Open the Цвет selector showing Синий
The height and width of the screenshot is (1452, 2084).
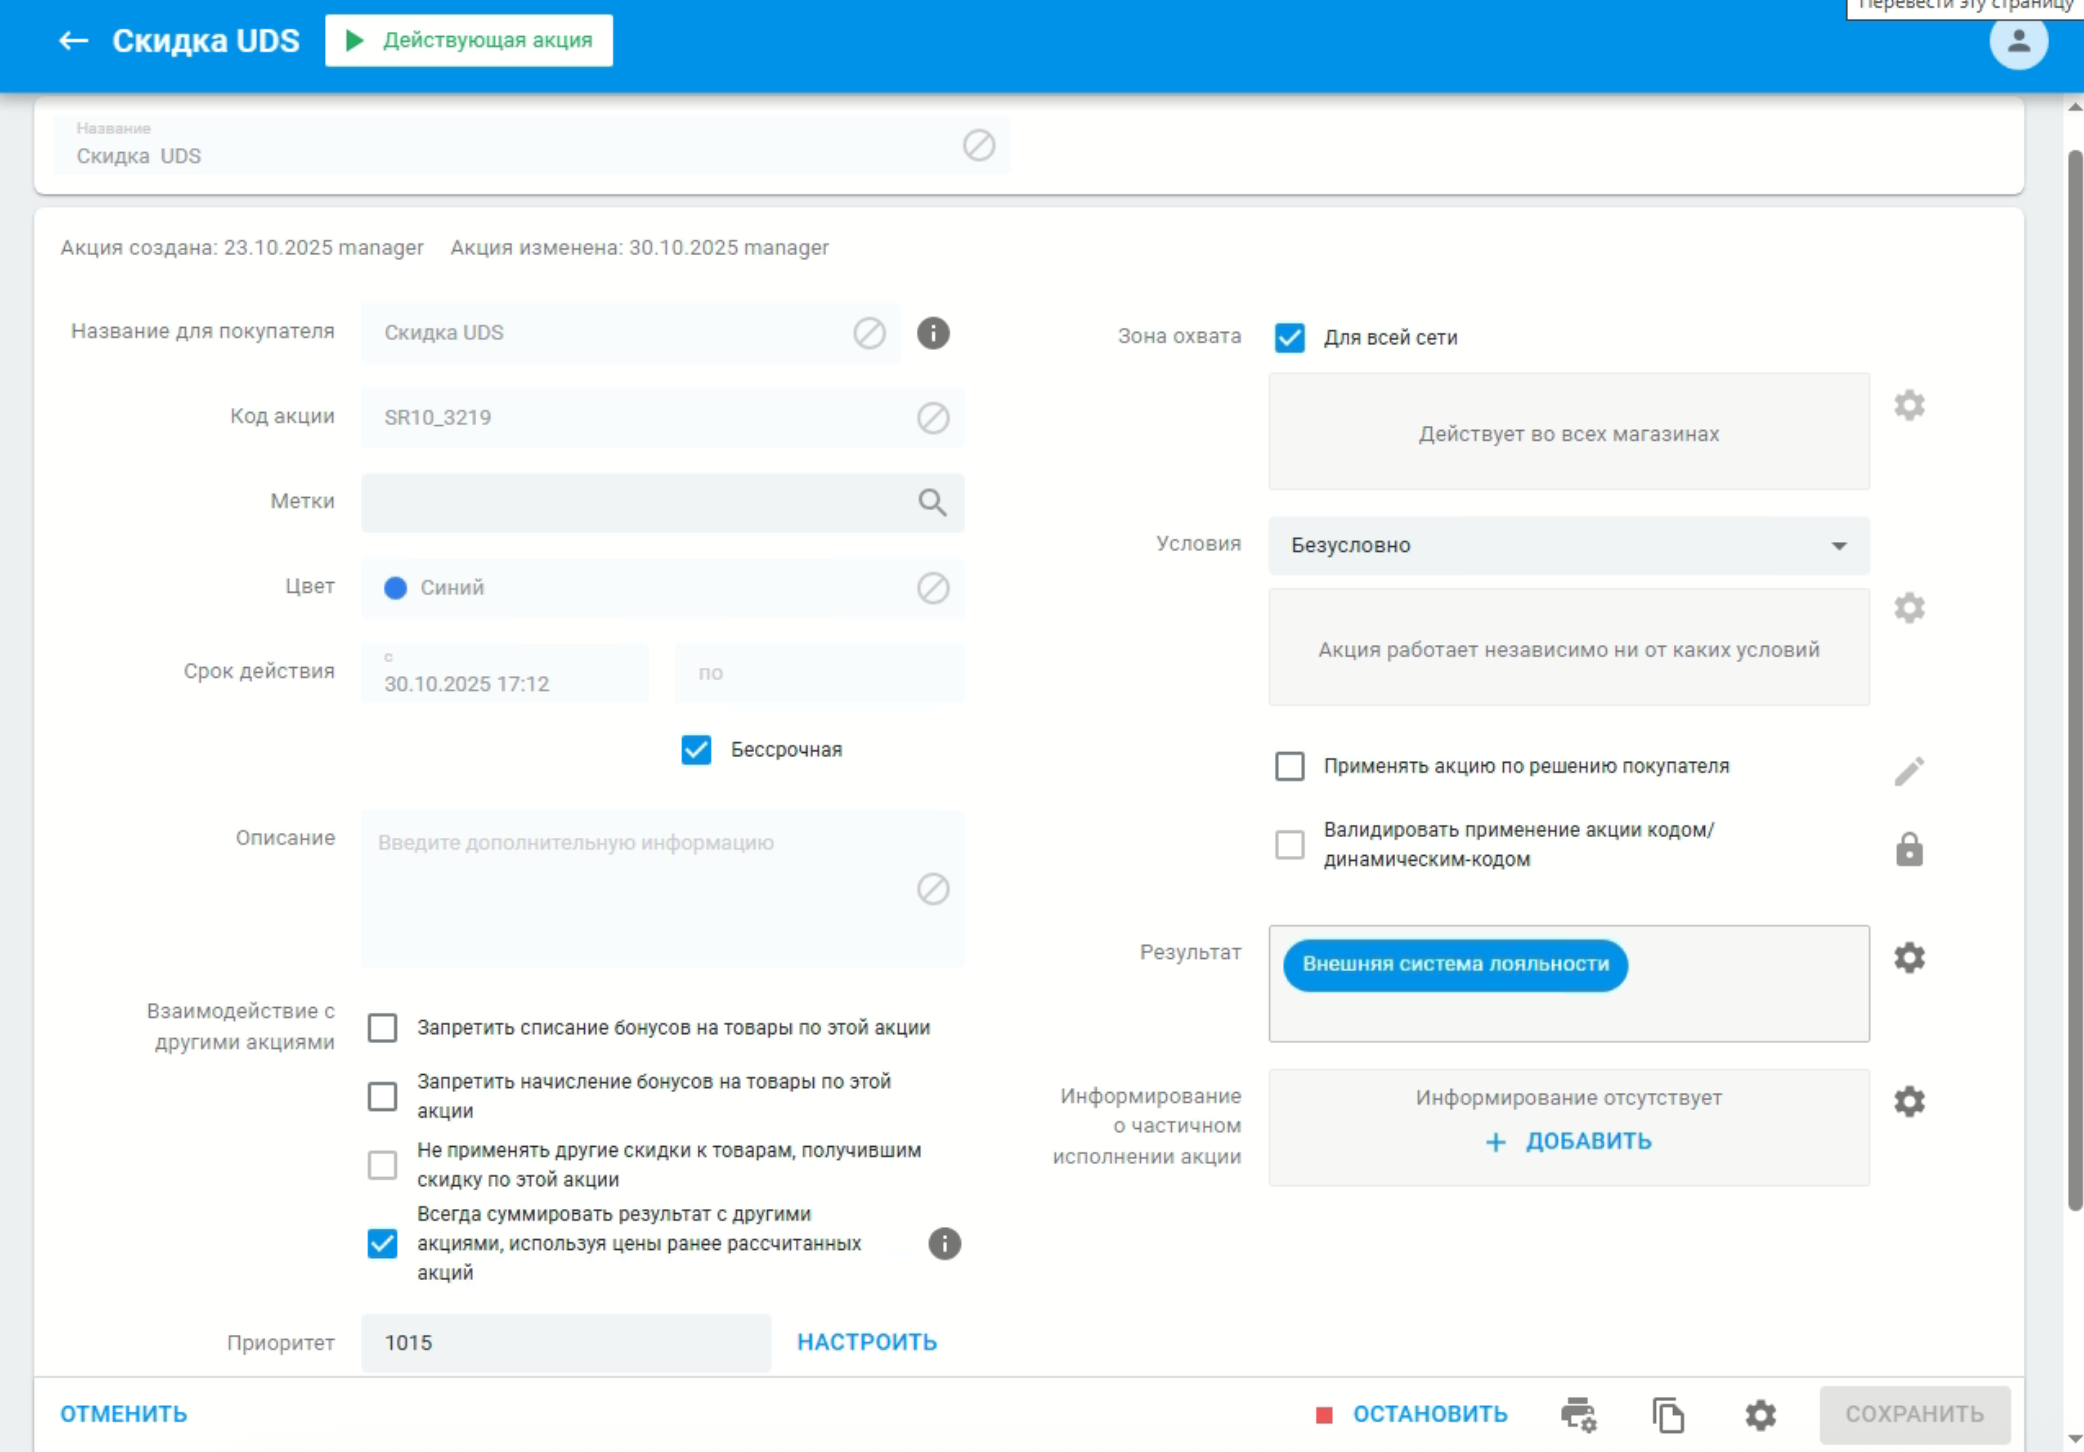pos(662,588)
